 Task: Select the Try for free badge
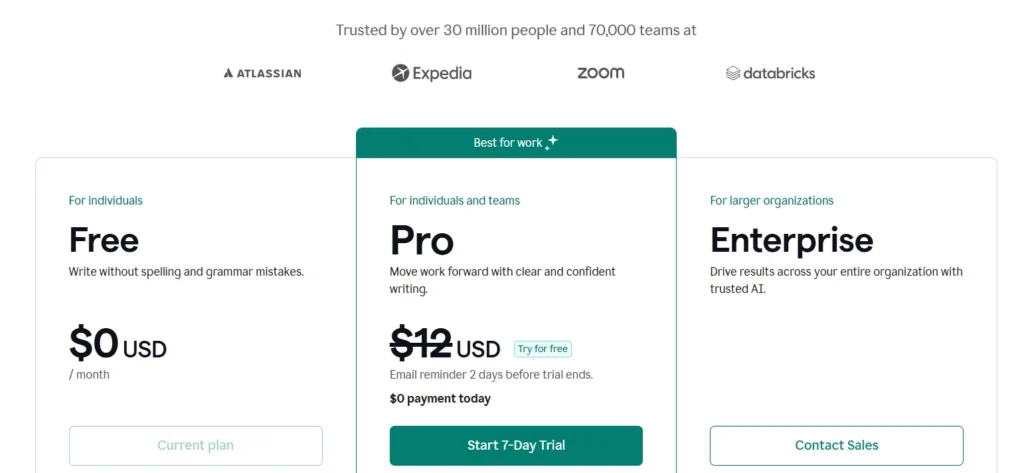pyautogui.click(x=543, y=349)
